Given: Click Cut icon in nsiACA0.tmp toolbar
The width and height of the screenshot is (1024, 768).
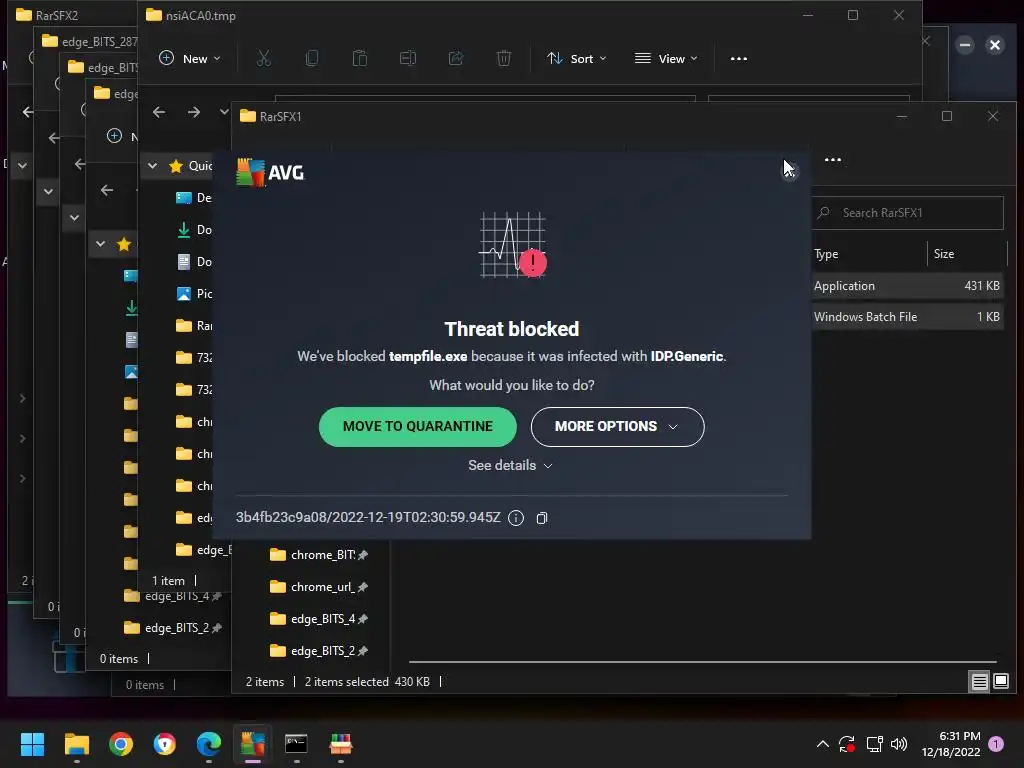Looking at the screenshot, I should [x=264, y=59].
